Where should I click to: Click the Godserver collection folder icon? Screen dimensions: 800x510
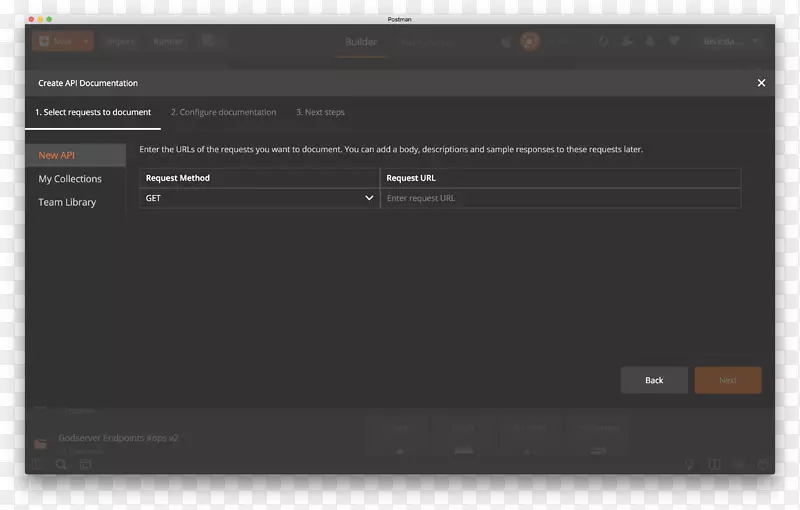(x=40, y=444)
